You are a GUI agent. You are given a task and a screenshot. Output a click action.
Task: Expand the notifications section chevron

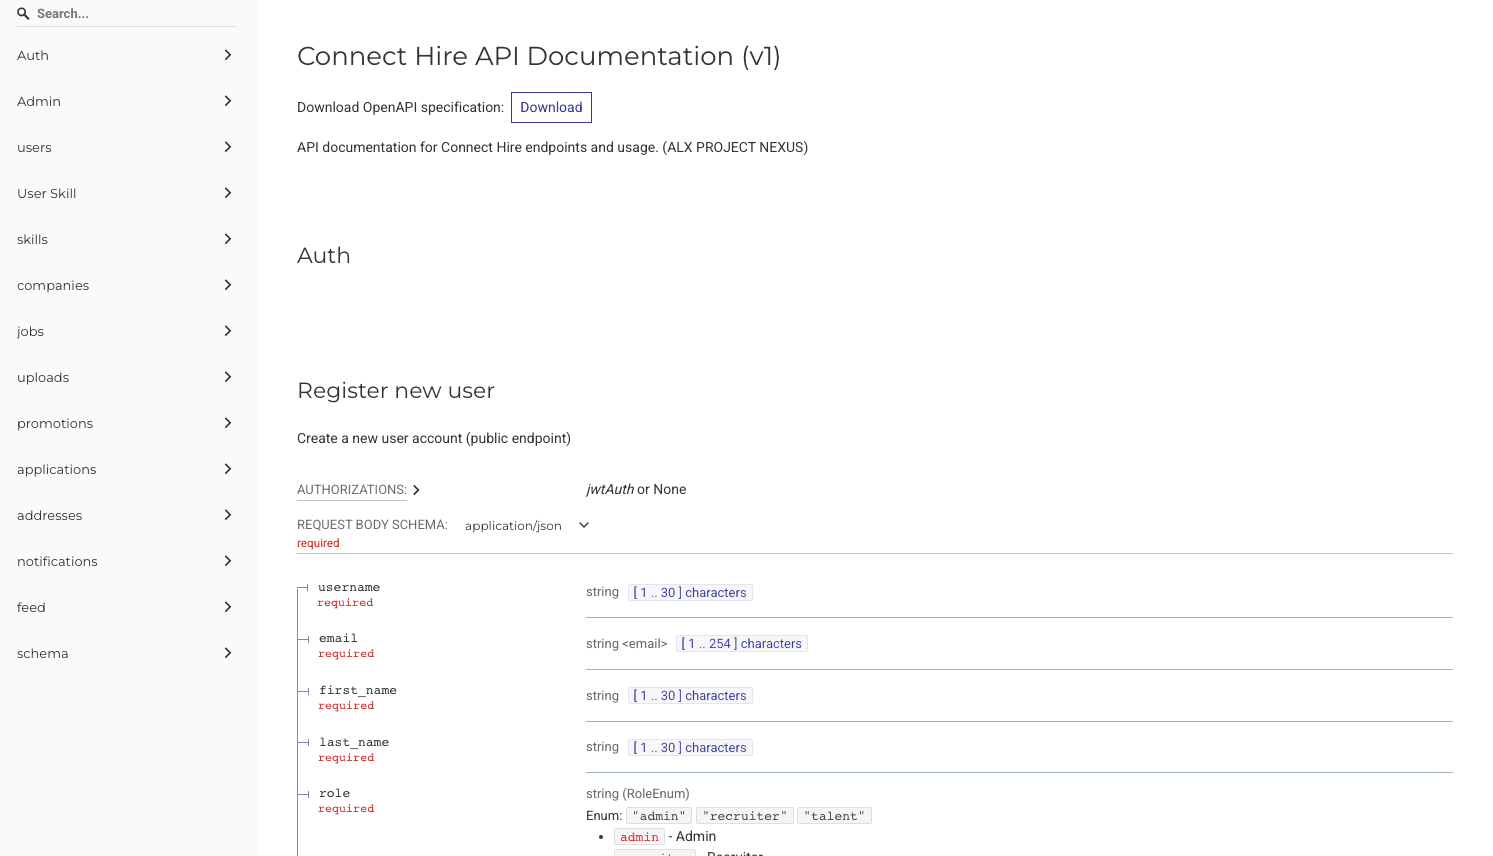(x=228, y=561)
